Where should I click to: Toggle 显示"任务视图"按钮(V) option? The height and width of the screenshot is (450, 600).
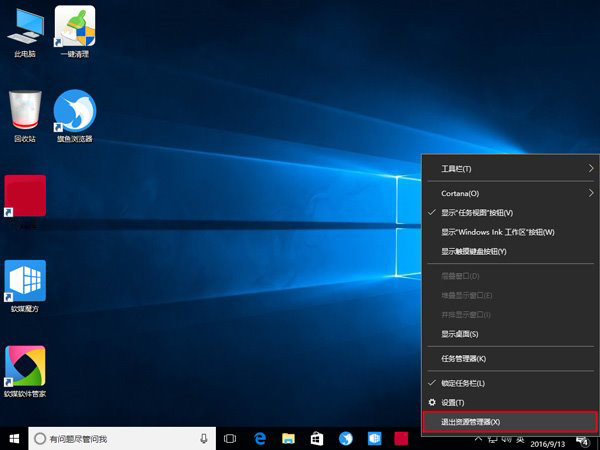pos(510,213)
